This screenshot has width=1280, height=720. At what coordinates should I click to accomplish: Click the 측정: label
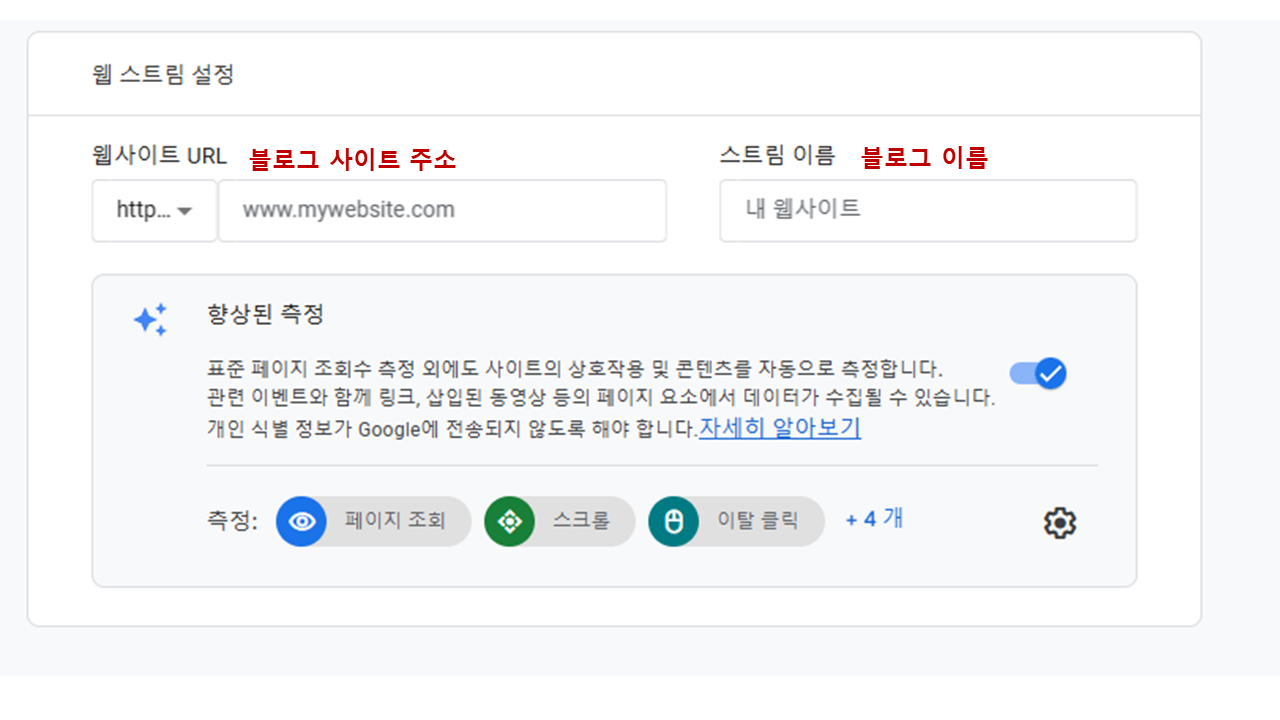(232, 521)
